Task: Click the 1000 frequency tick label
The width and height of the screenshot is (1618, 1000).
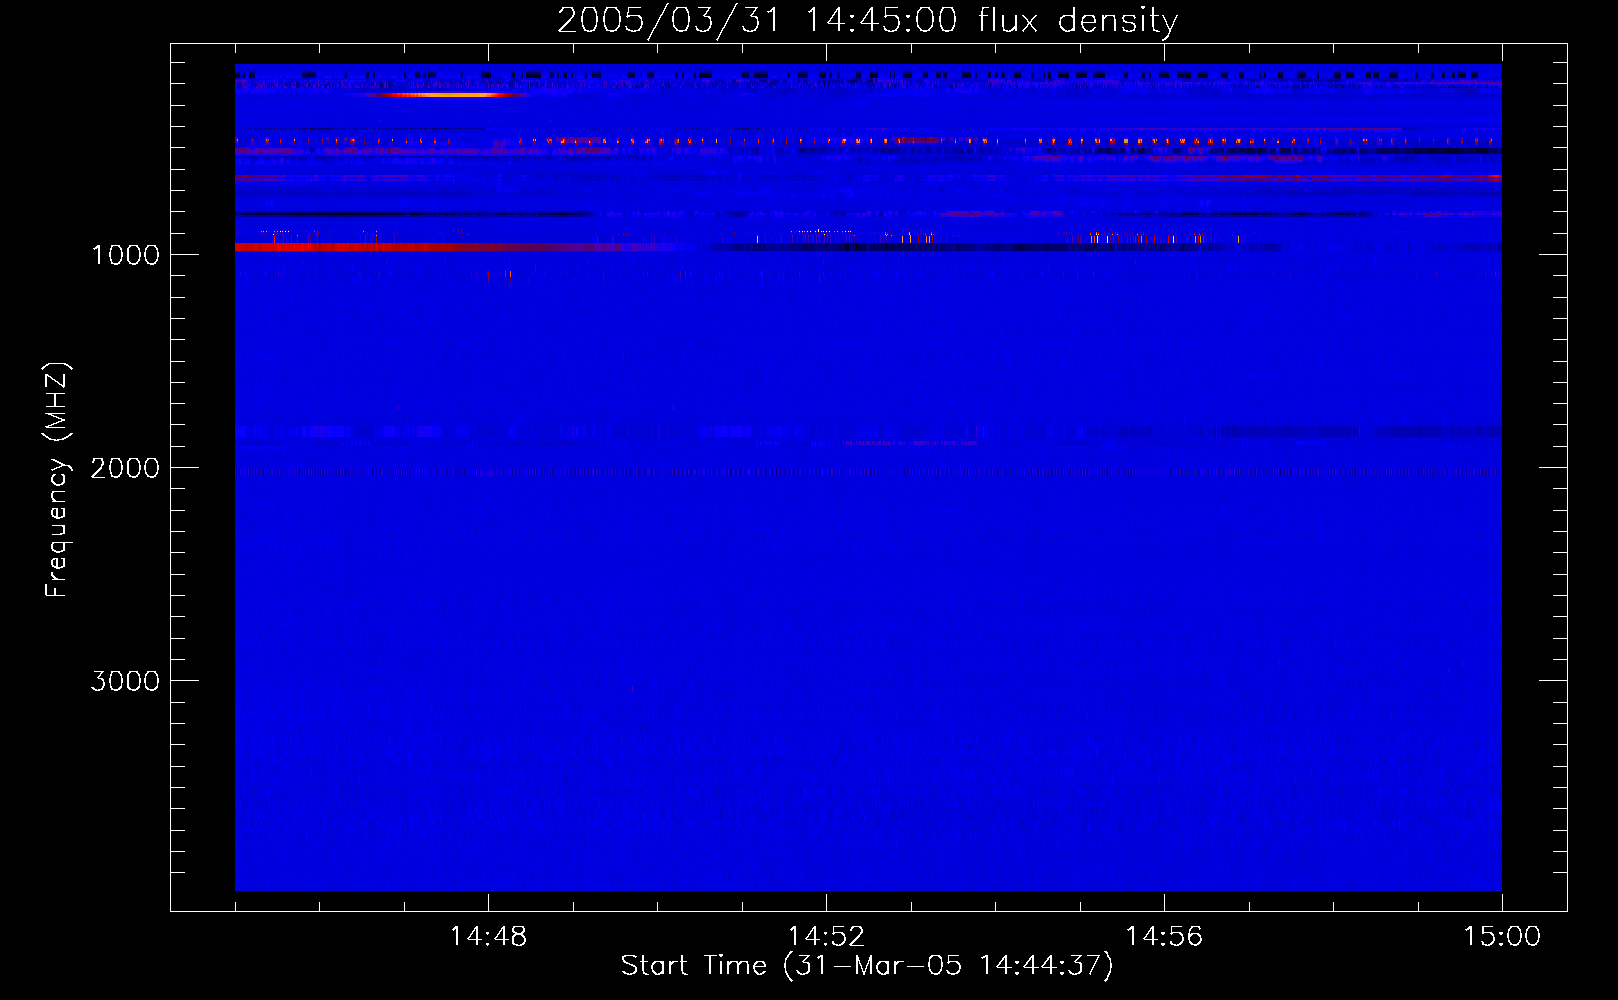Action: tap(125, 255)
